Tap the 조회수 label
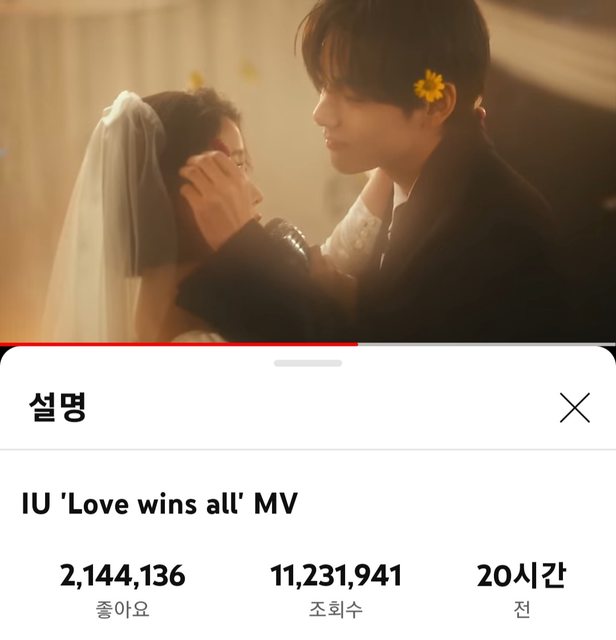Image resolution: width=616 pixels, height=640 pixels. point(336,609)
